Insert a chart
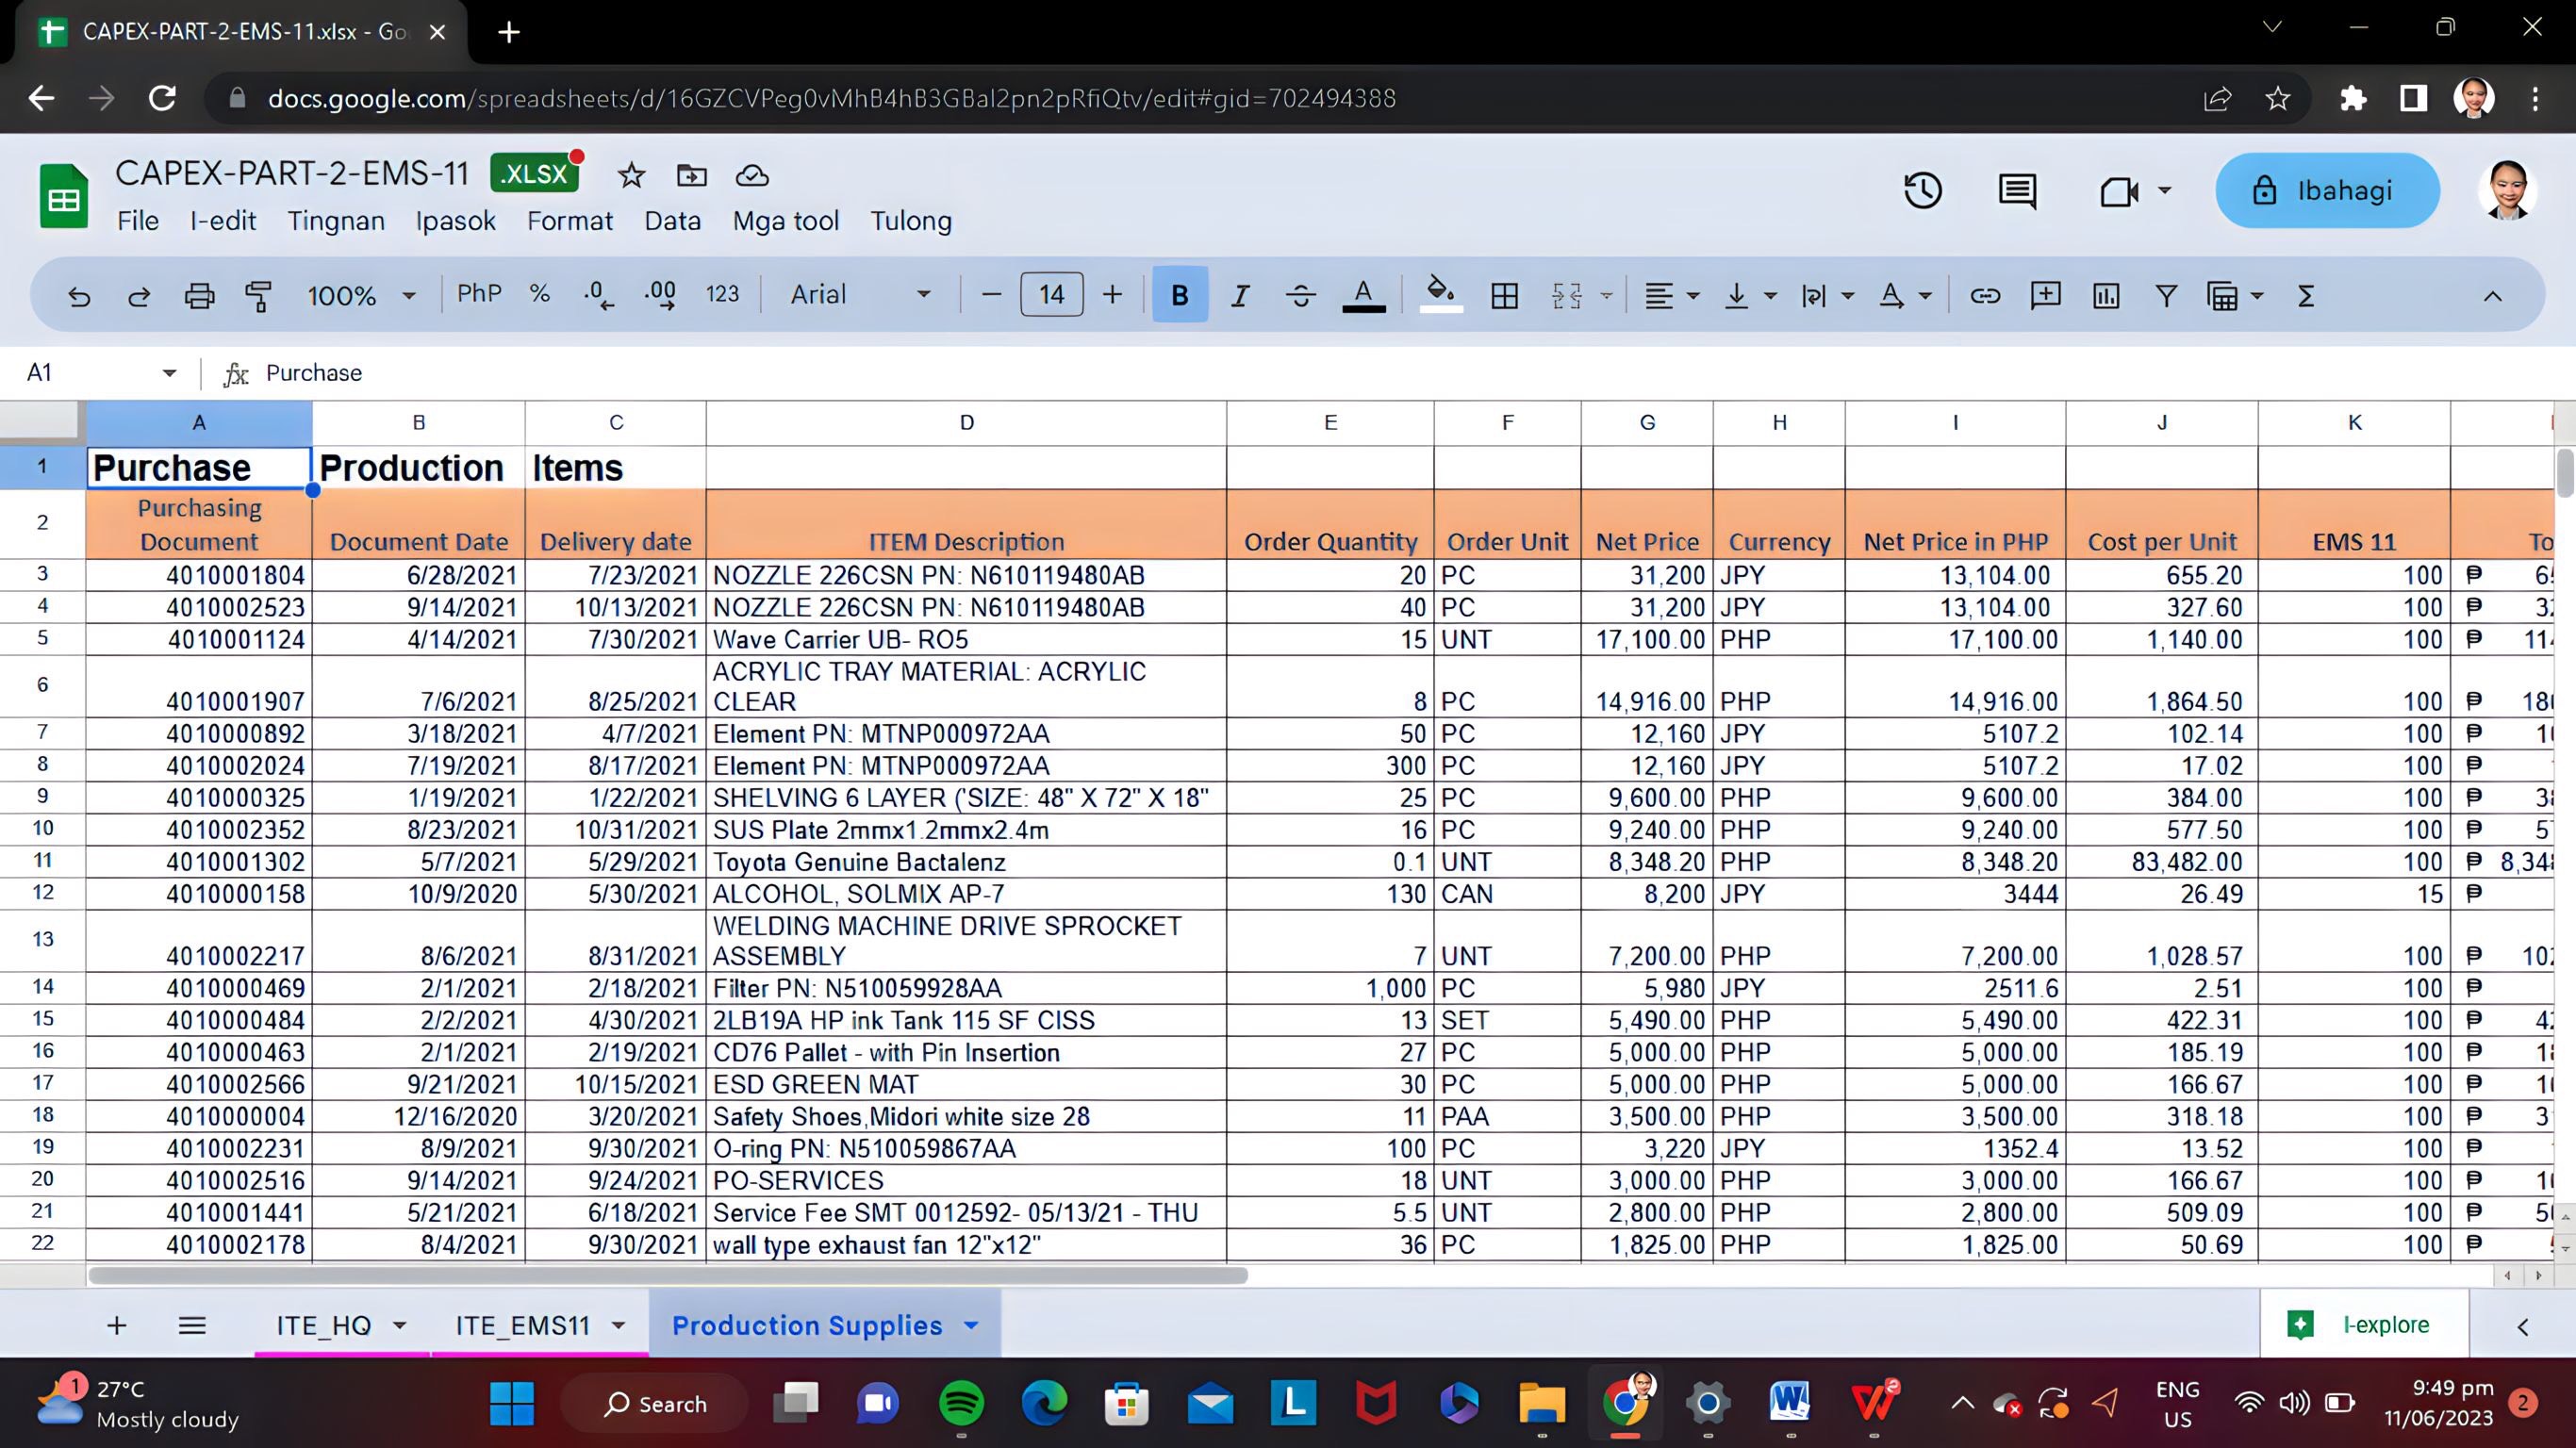Viewport: 2576px width, 1448px height. (x=2105, y=295)
